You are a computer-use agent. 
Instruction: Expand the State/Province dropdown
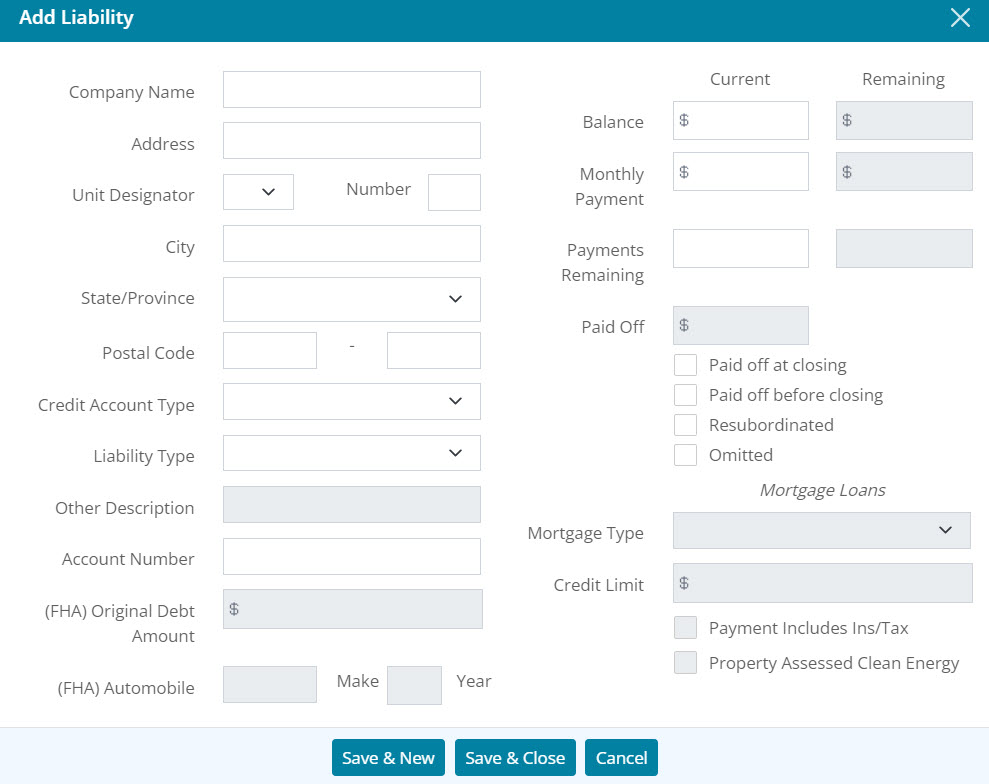pos(351,299)
